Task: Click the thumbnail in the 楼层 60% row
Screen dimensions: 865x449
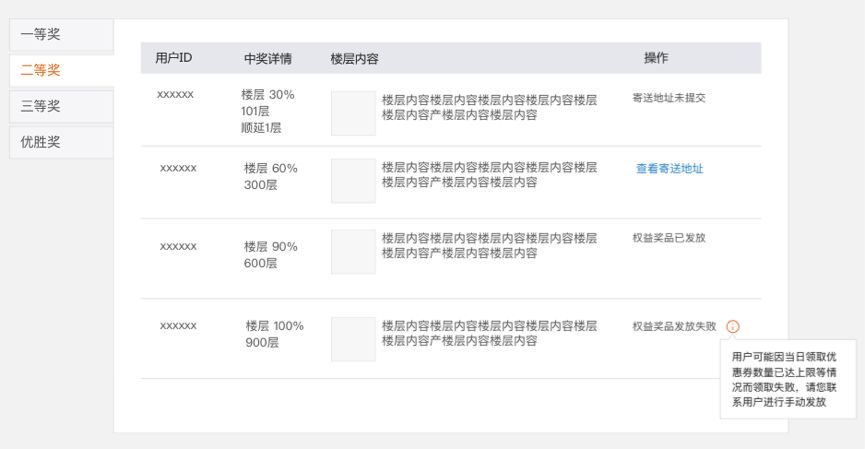Action: pos(353,181)
